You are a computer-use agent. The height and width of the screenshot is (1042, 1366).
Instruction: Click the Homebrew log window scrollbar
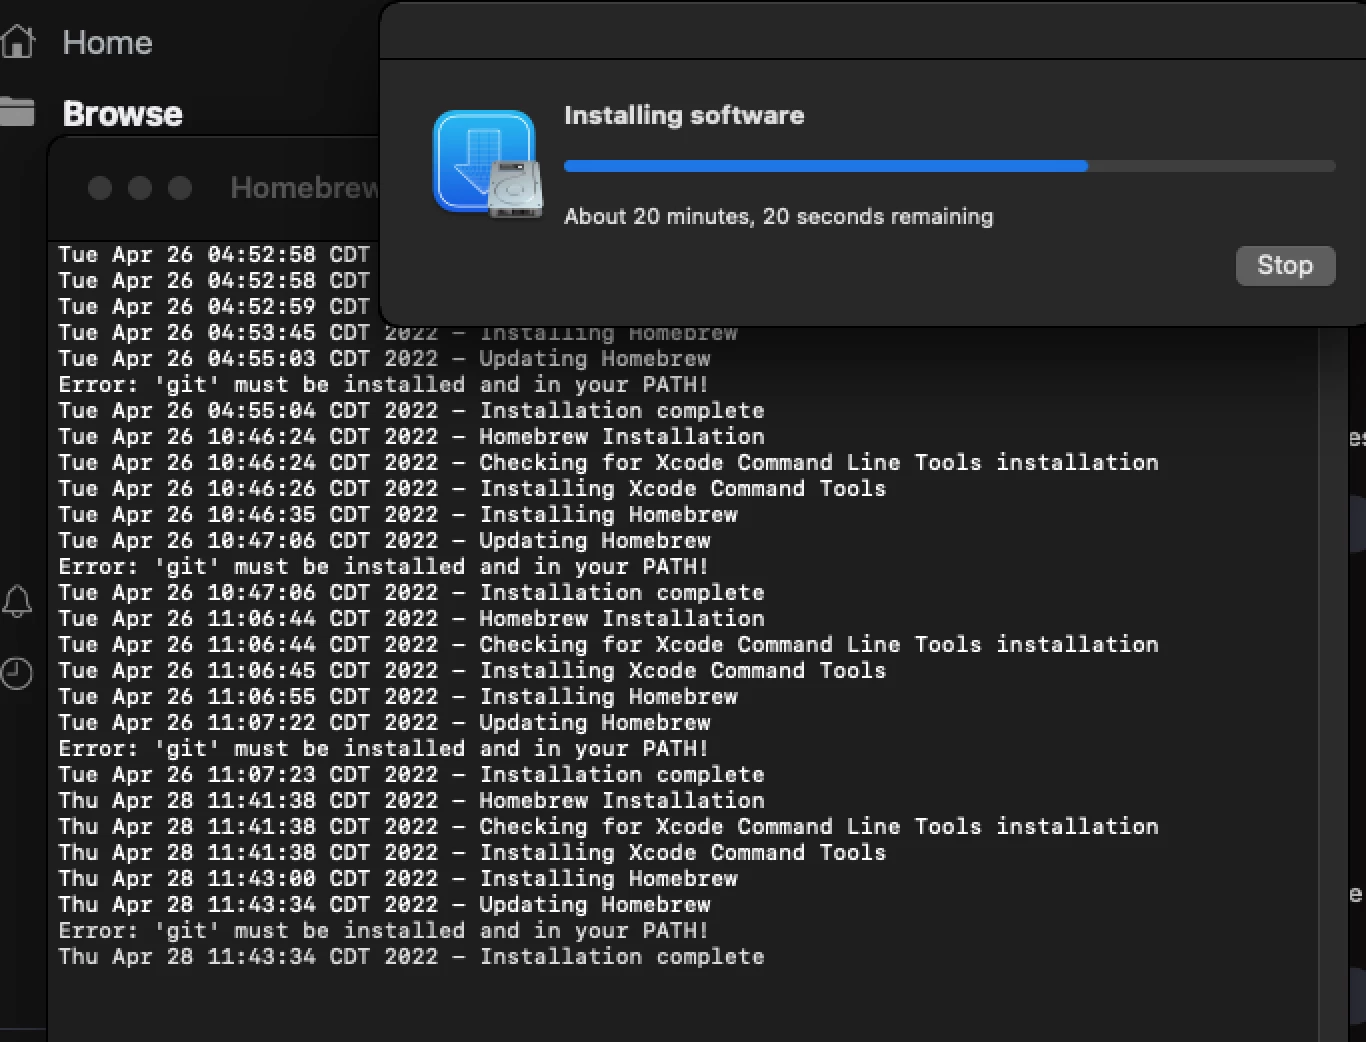pos(1334,685)
